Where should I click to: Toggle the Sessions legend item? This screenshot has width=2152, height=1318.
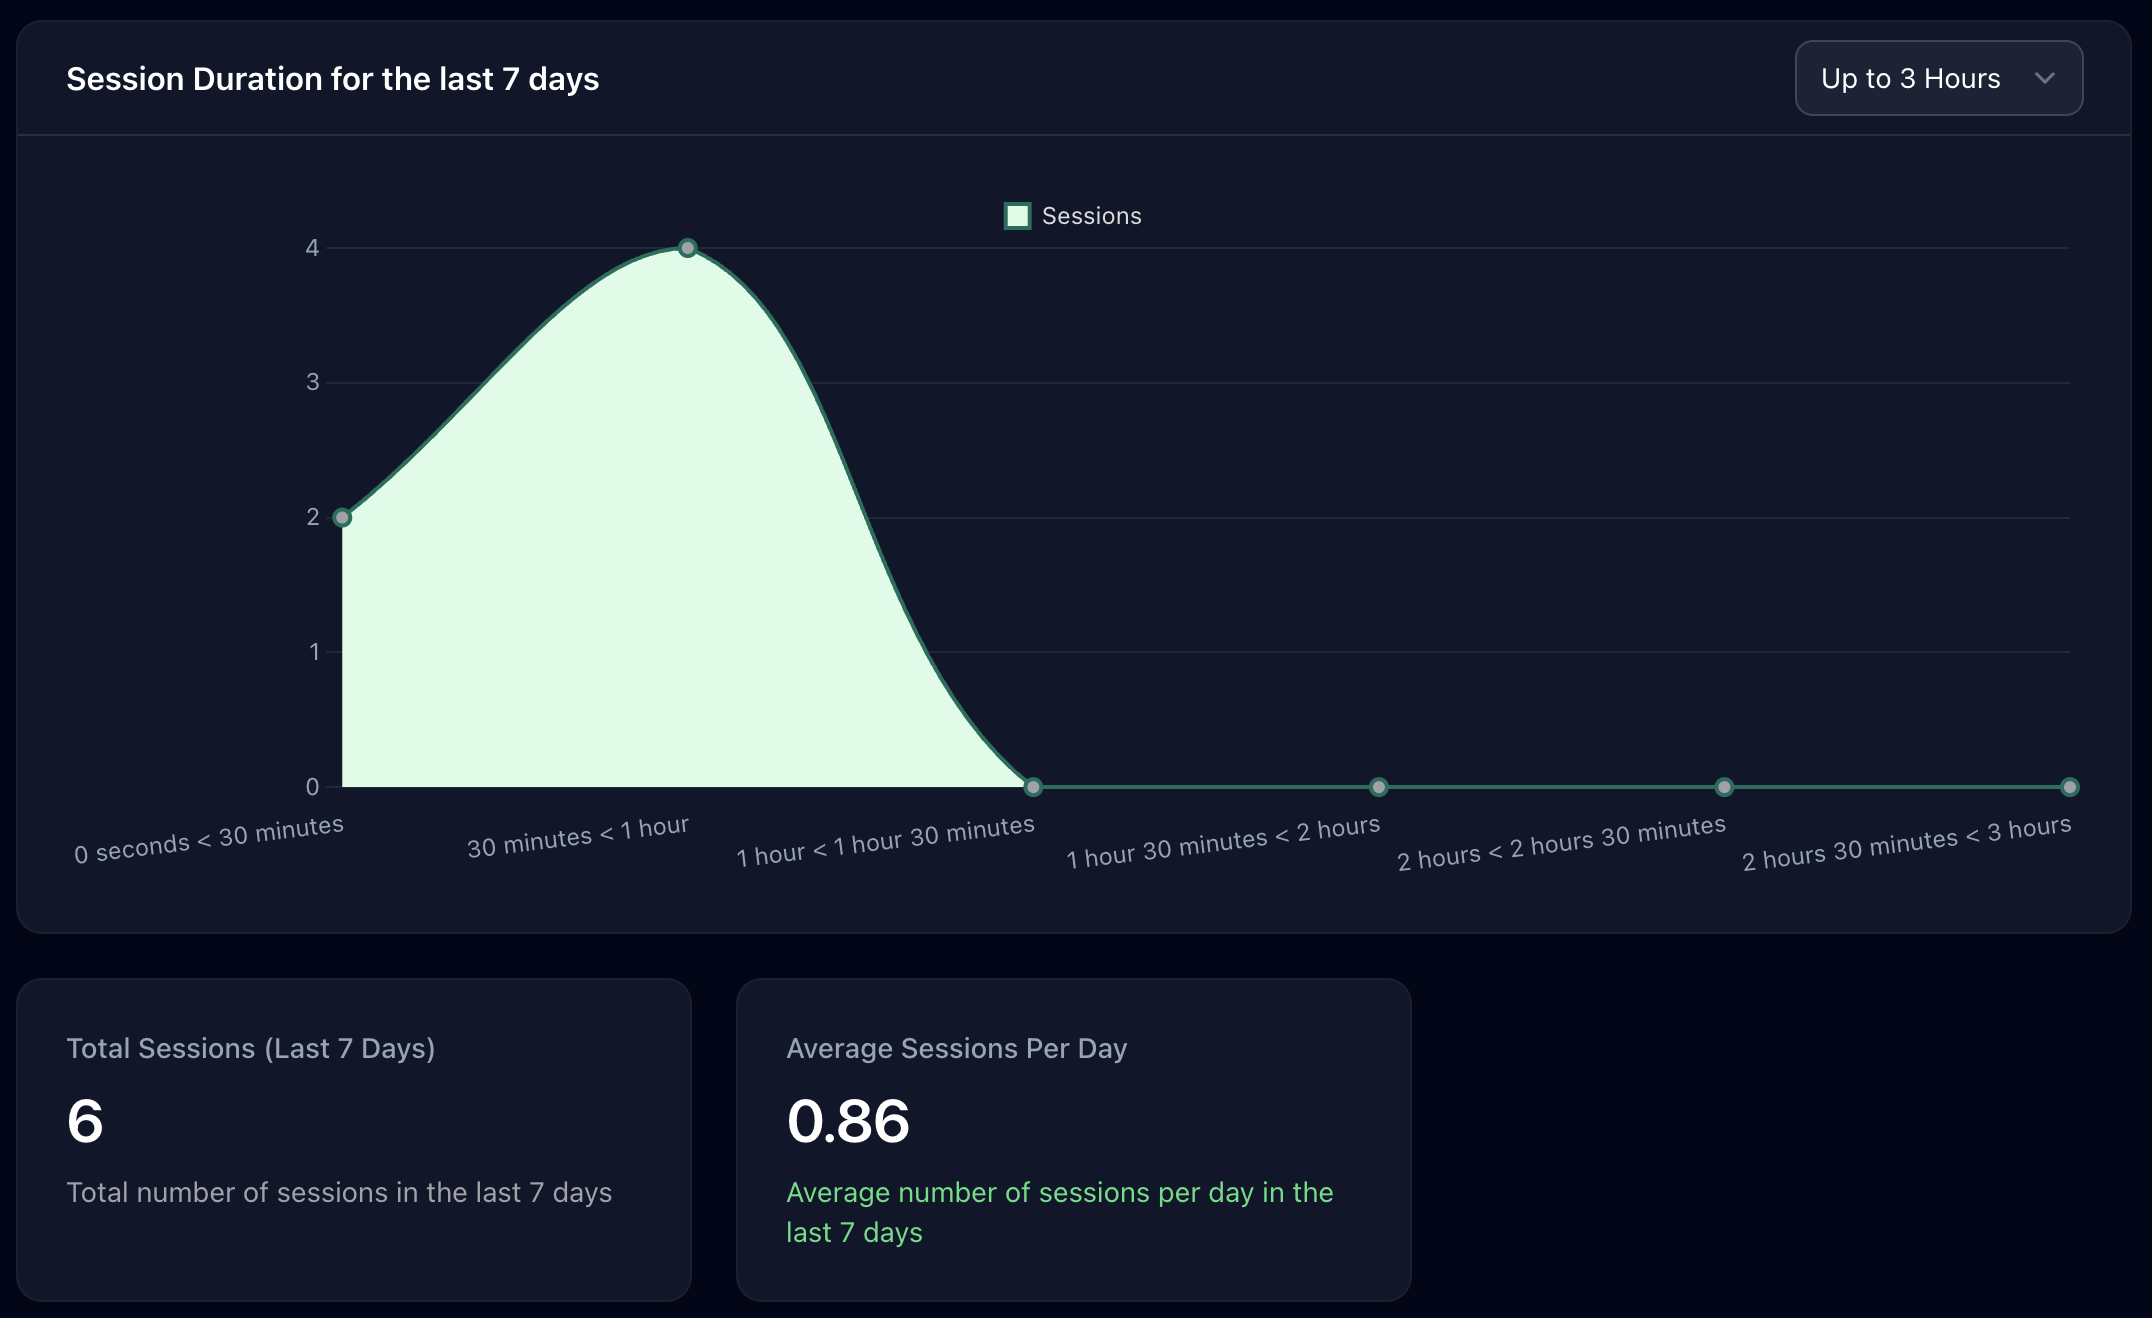(1090, 216)
